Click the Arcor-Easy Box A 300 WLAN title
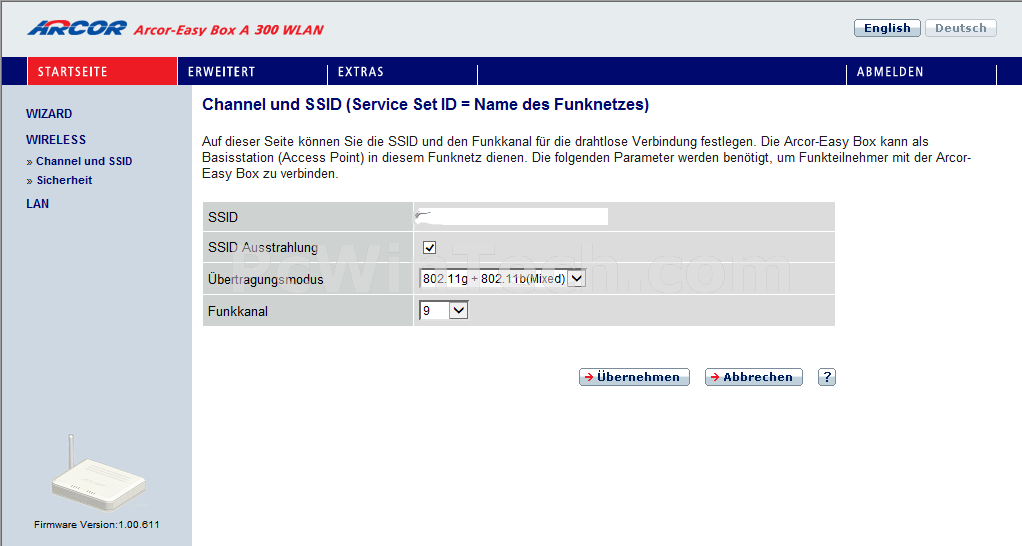1022x546 pixels. (229, 30)
